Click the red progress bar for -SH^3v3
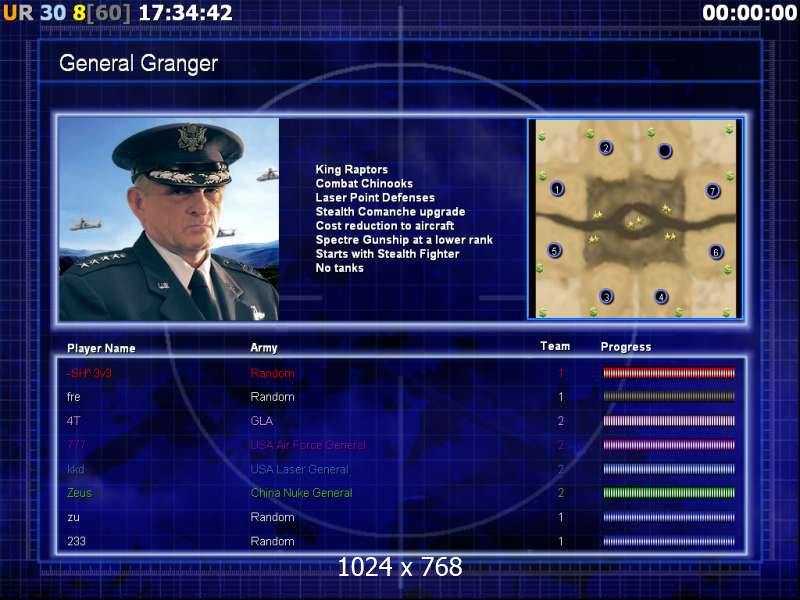Viewport: 800px width, 600px height. 669,373
